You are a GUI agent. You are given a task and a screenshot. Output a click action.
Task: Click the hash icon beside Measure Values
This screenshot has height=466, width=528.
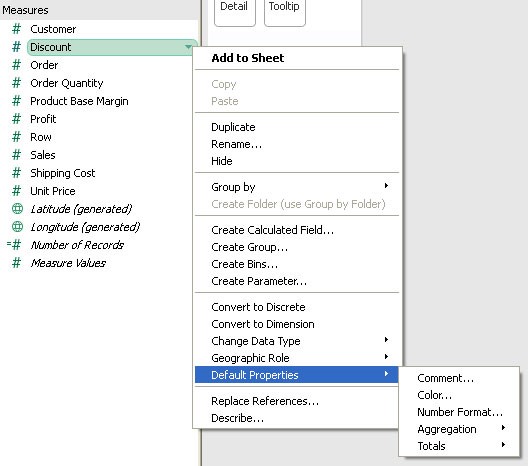pos(16,263)
